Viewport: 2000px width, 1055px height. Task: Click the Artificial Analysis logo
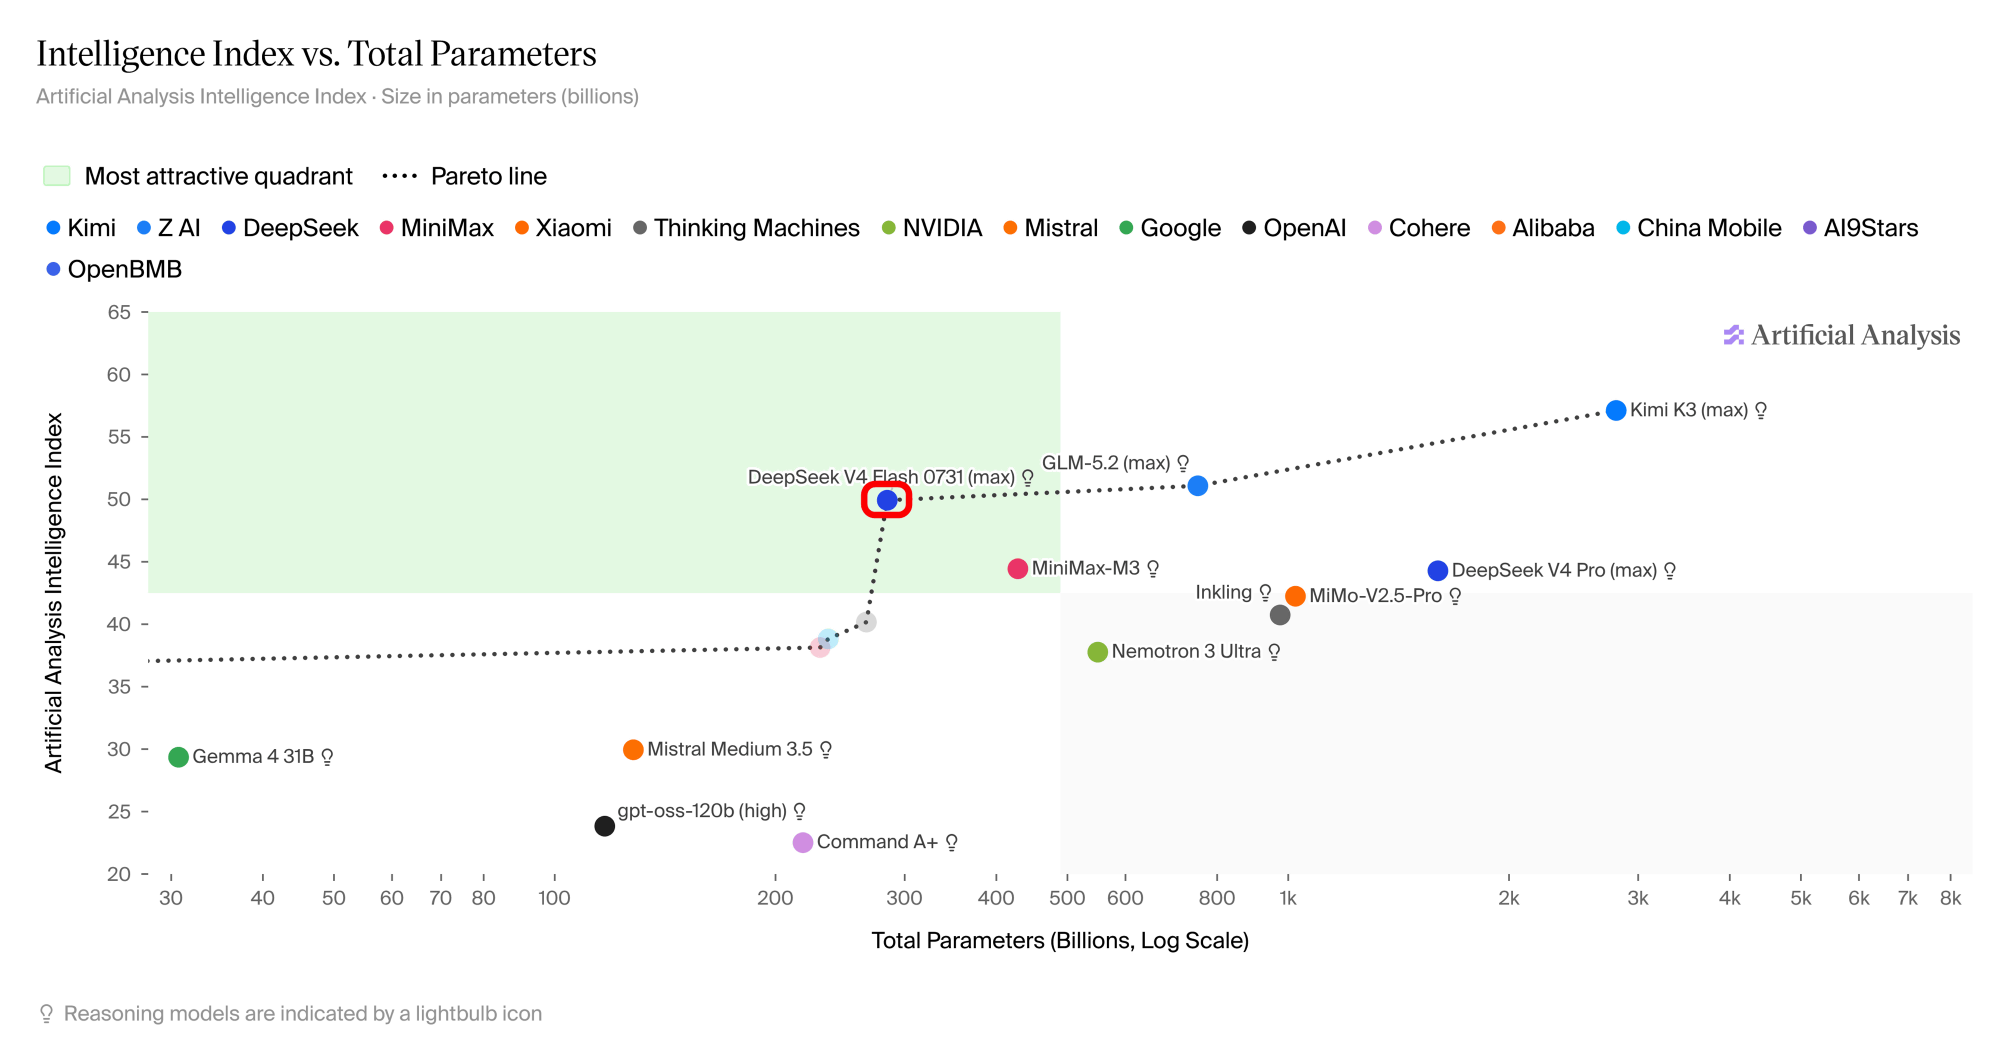click(x=1841, y=335)
